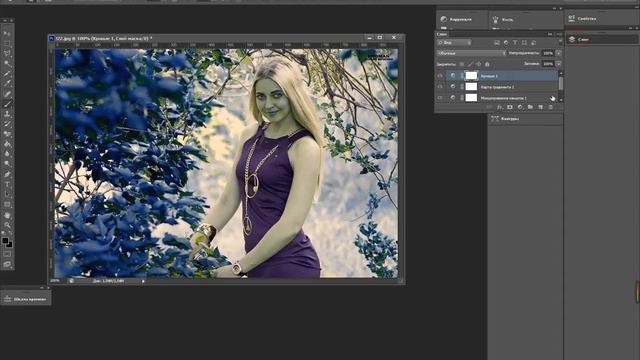Select the Rectangular Marquee tool
Screen dimensions: 640x360
coord(7,44)
